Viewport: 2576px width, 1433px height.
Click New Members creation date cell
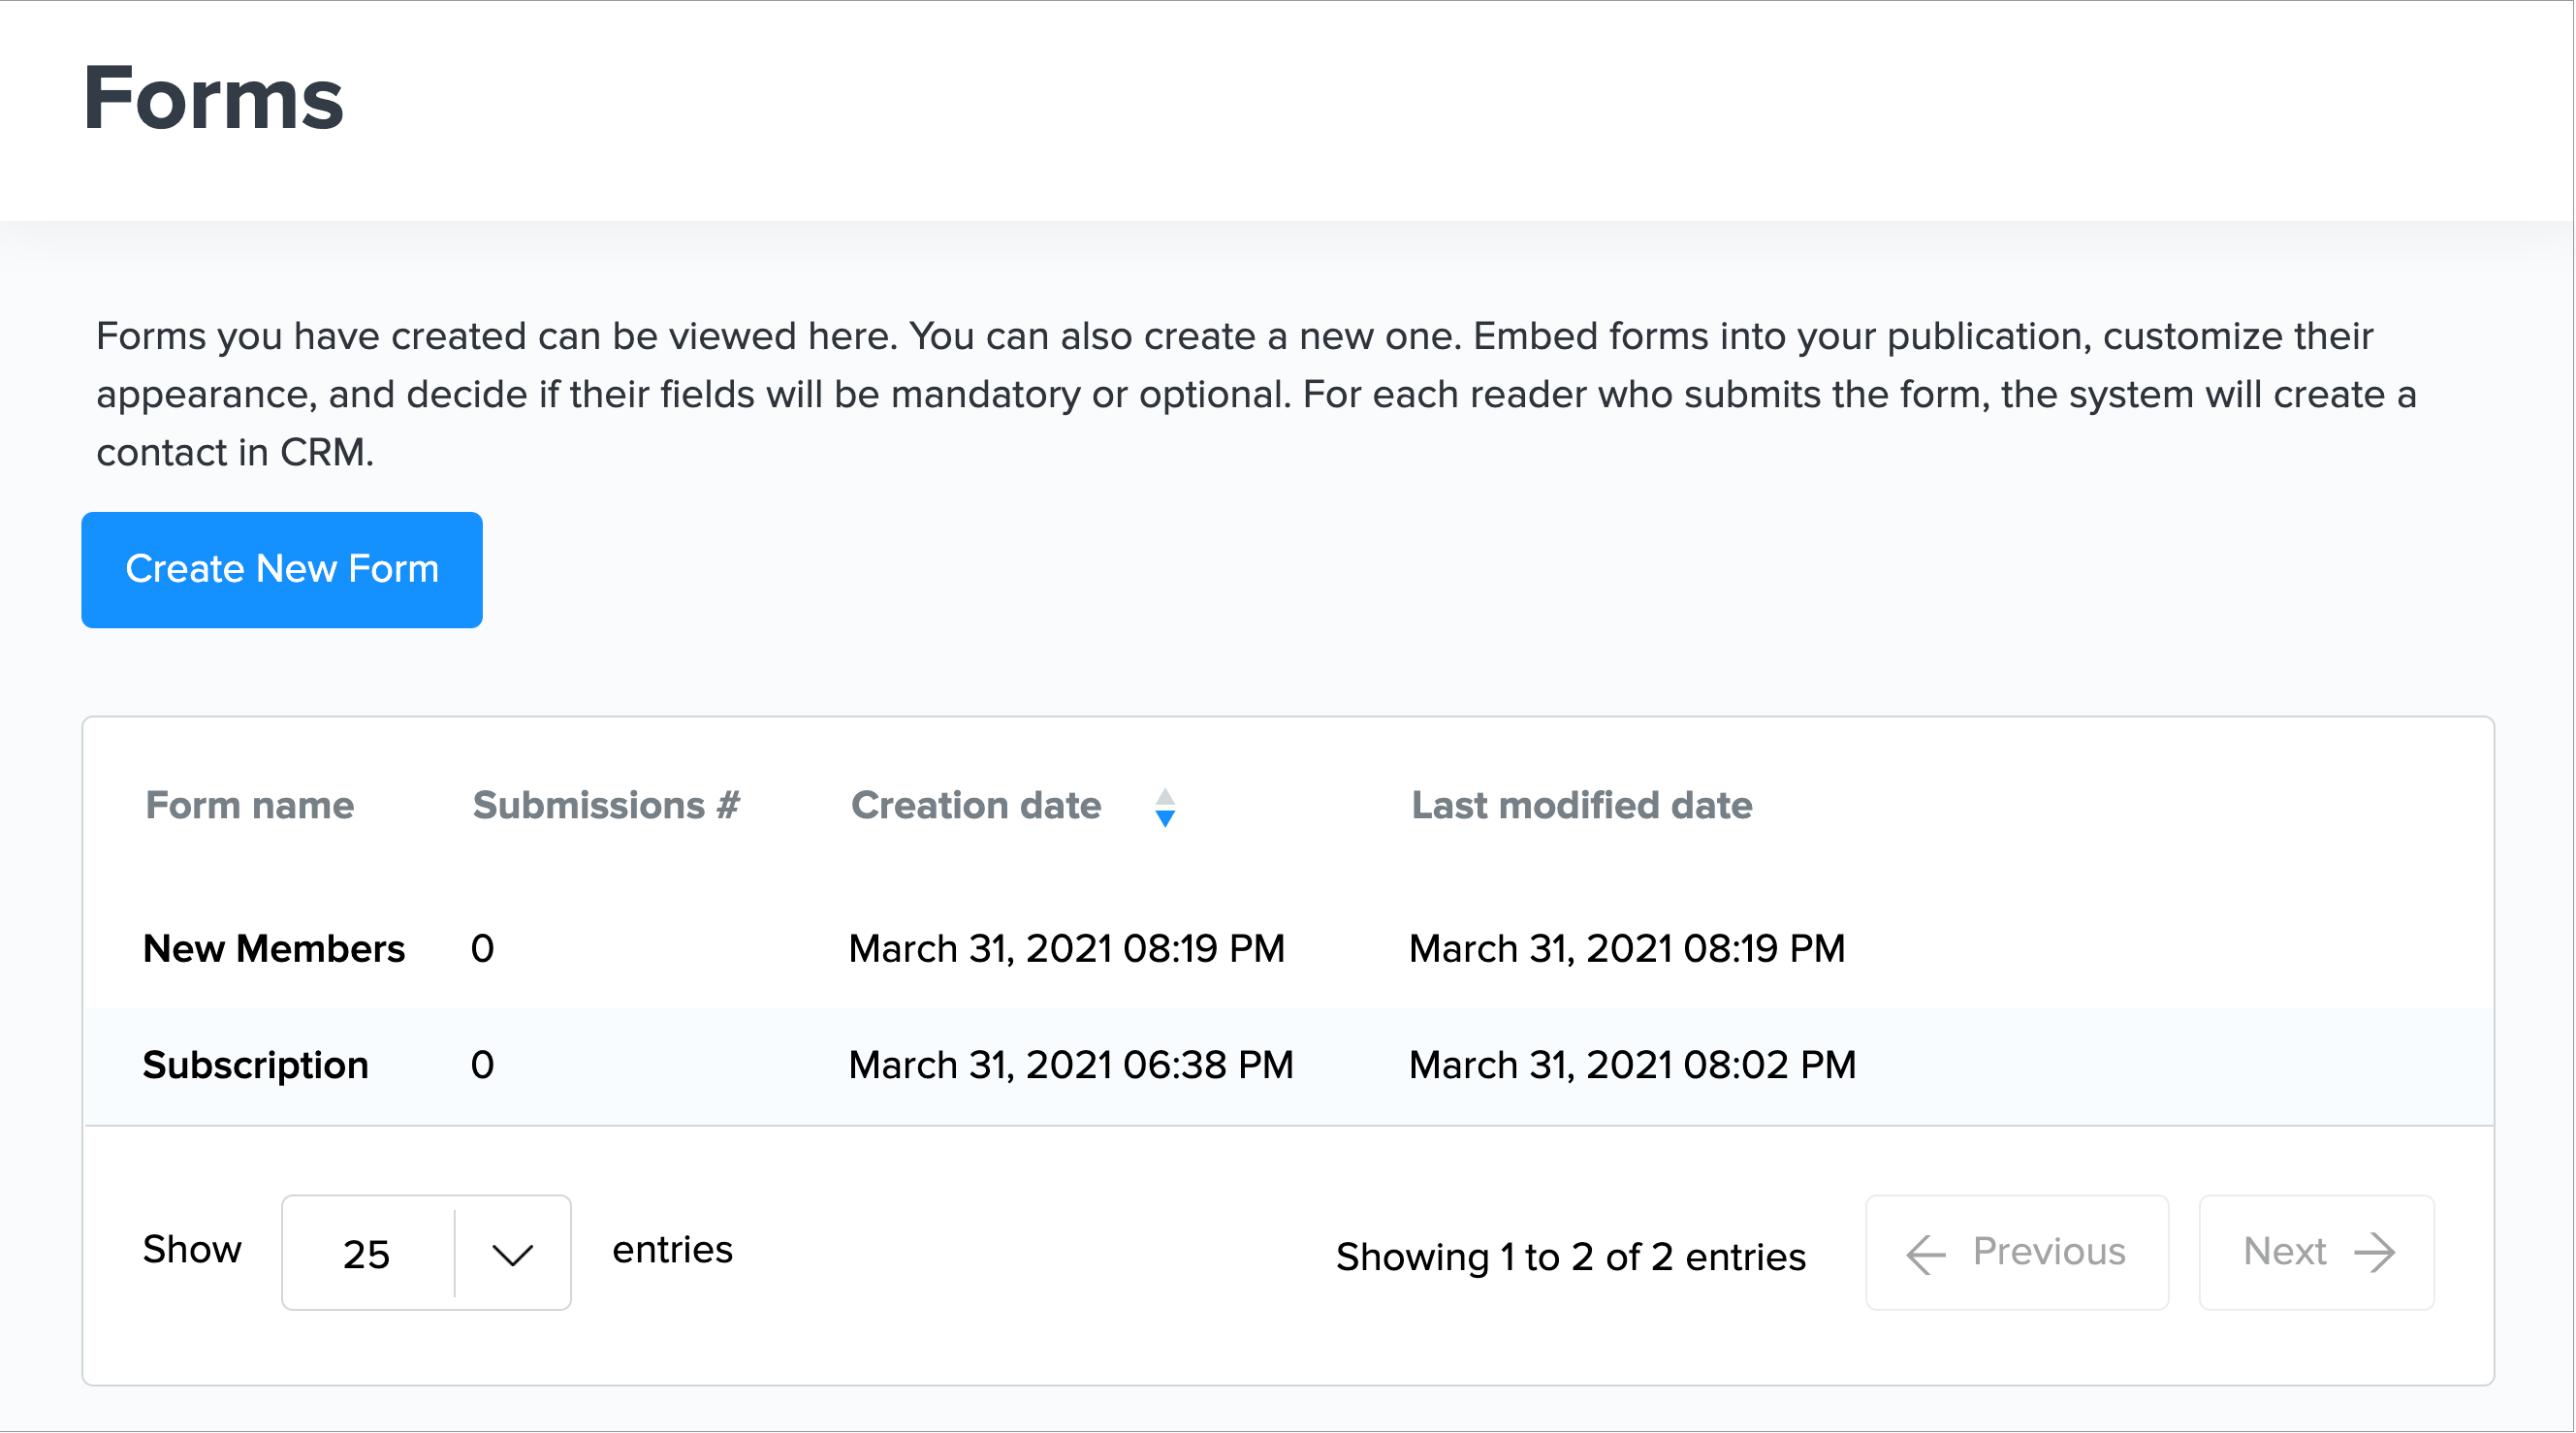coord(1067,949)
